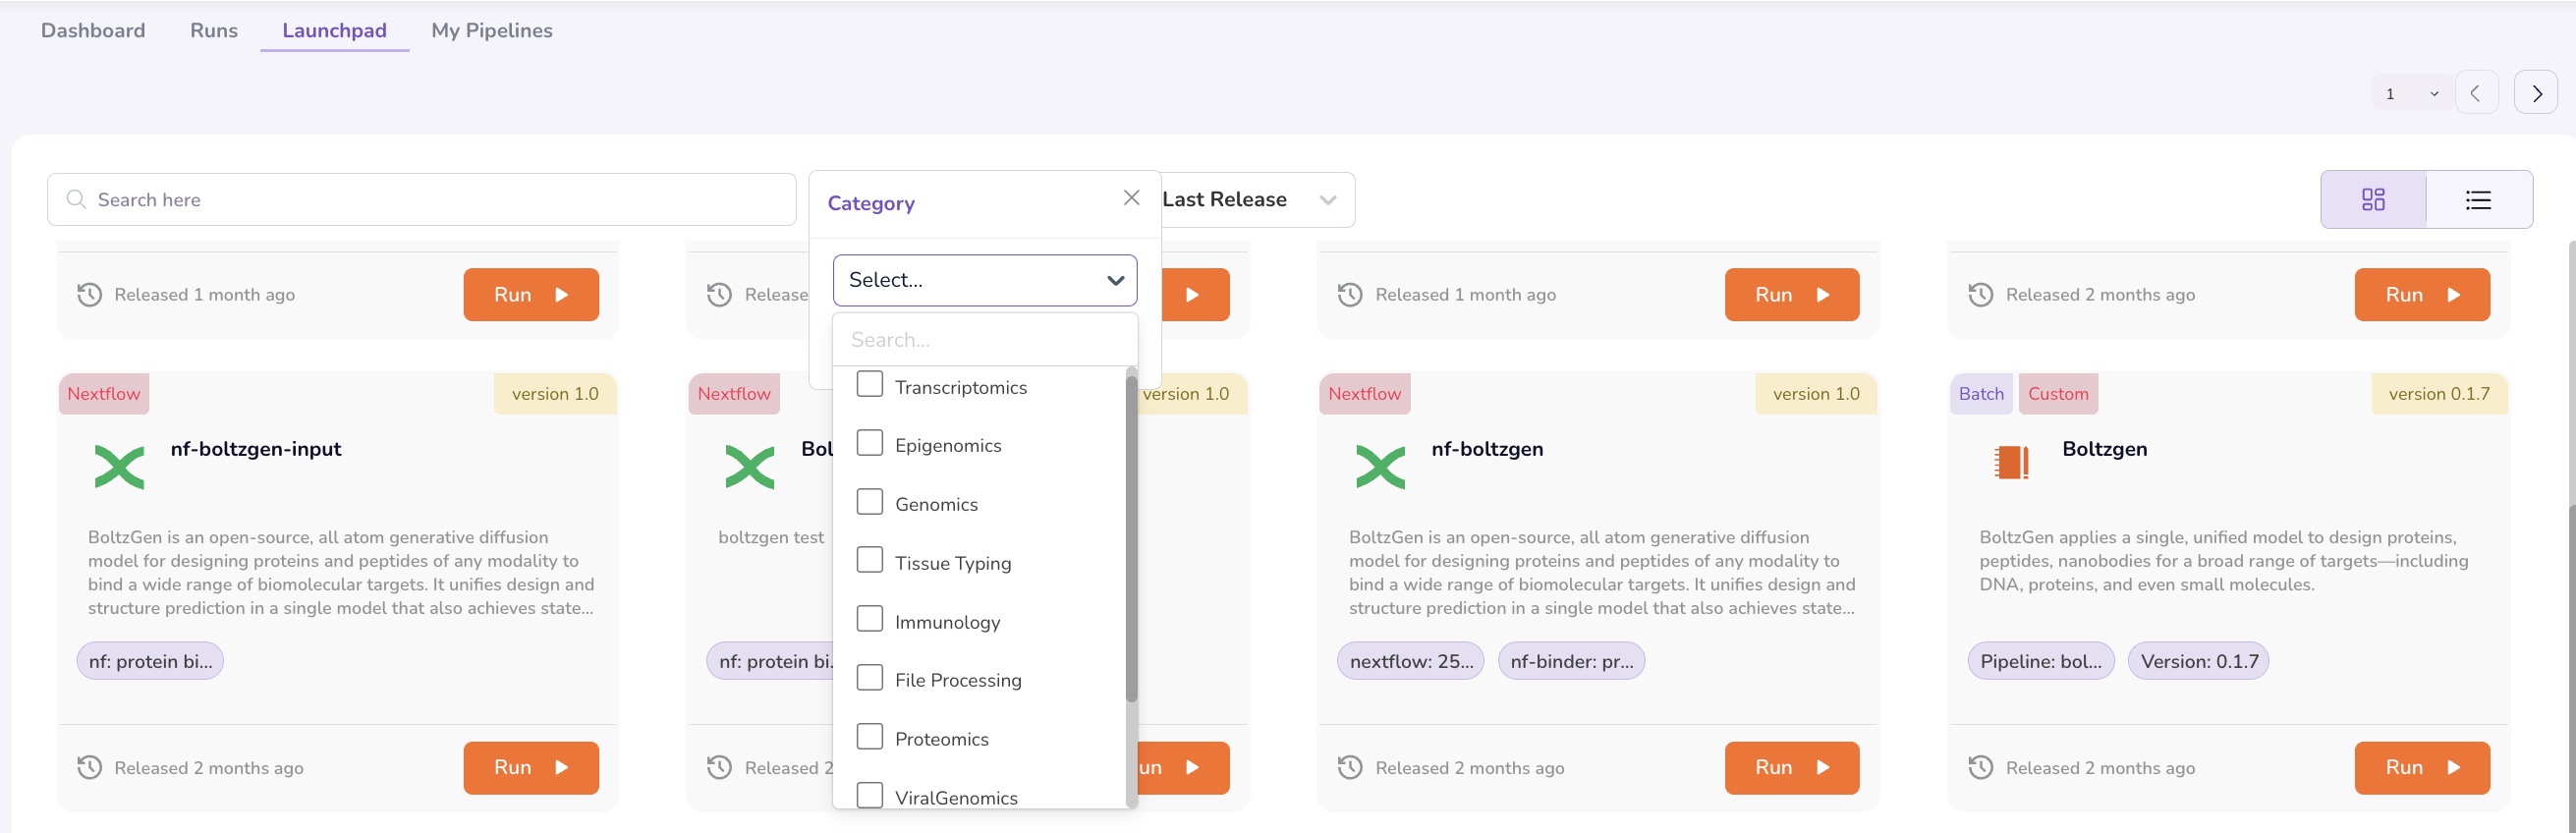The width and height of the screenshot is (2576, 833).
Task: Click the Boltzgen batch pipeline icon
Action: click(x=2011, y=463)
